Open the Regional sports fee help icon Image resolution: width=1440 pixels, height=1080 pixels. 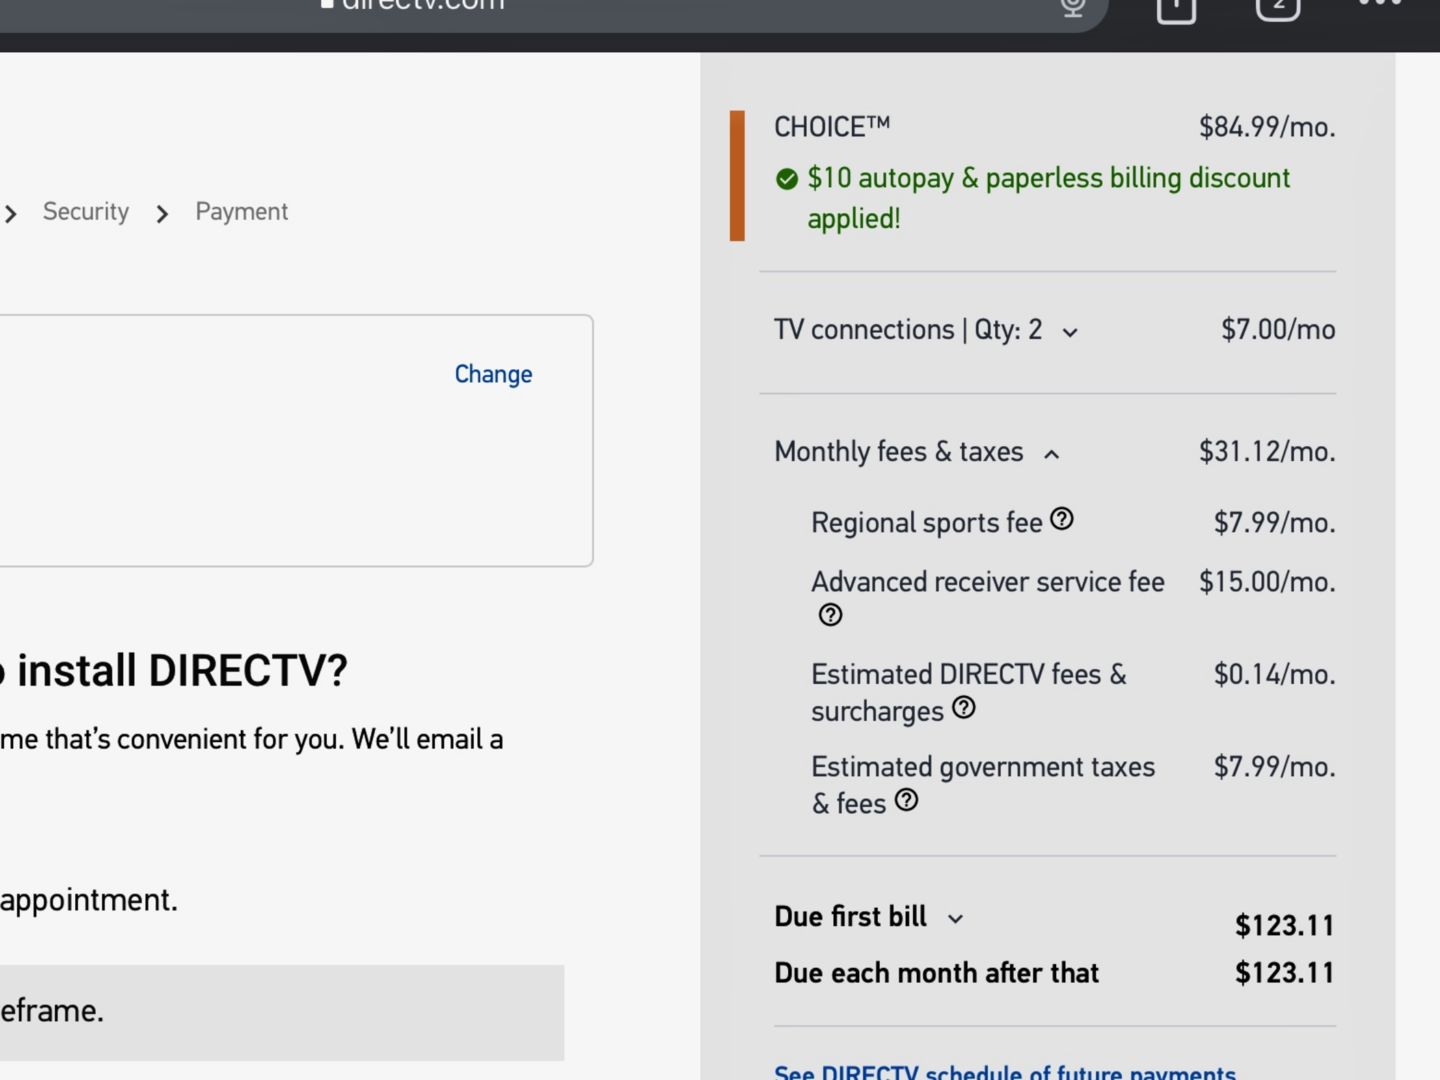point(1062,519)
